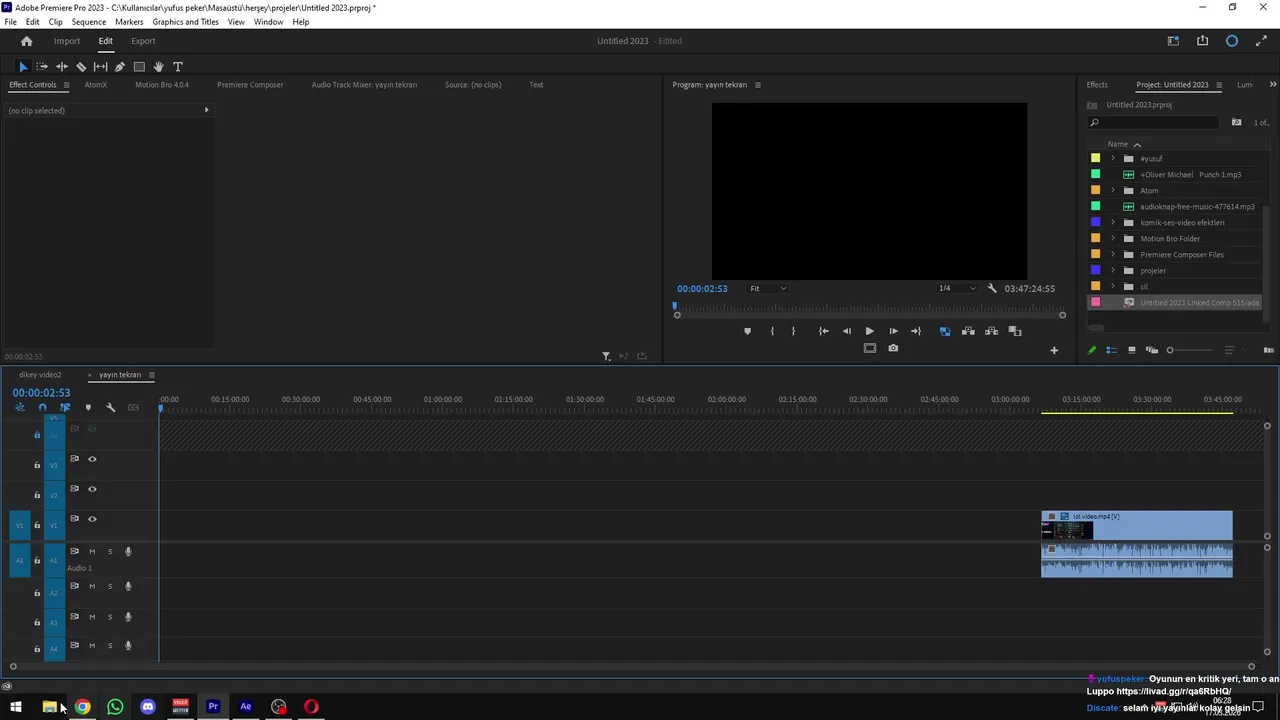
Task: Open the Workspaces icon in the header
Action: (x=1173, y=41)
